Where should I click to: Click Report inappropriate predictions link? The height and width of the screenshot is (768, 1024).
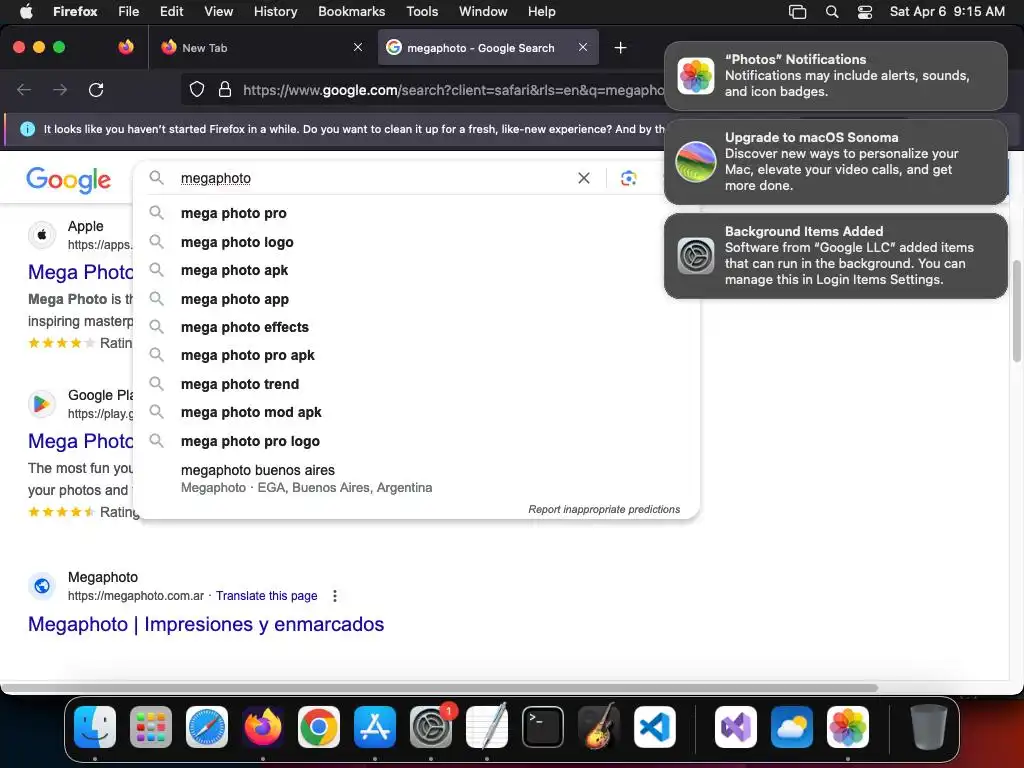pos(604,509)
